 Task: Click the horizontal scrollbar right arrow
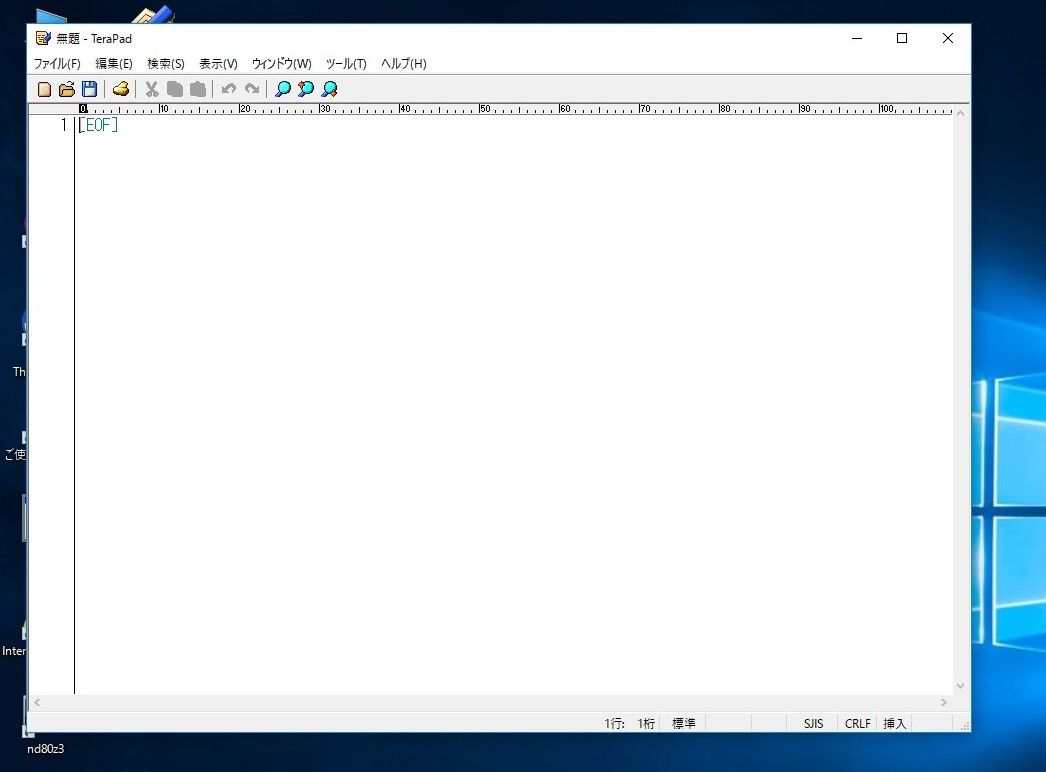[943, 703]
